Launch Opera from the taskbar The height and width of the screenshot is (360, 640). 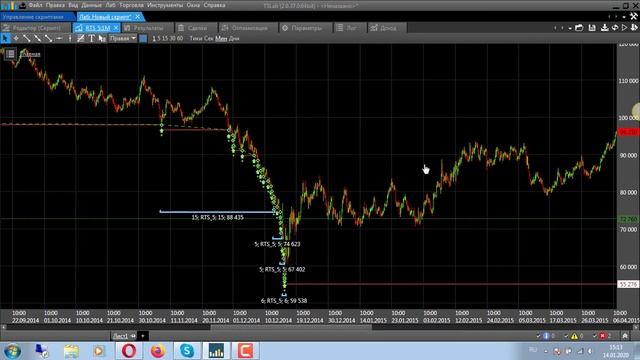(x=129, y=351)
